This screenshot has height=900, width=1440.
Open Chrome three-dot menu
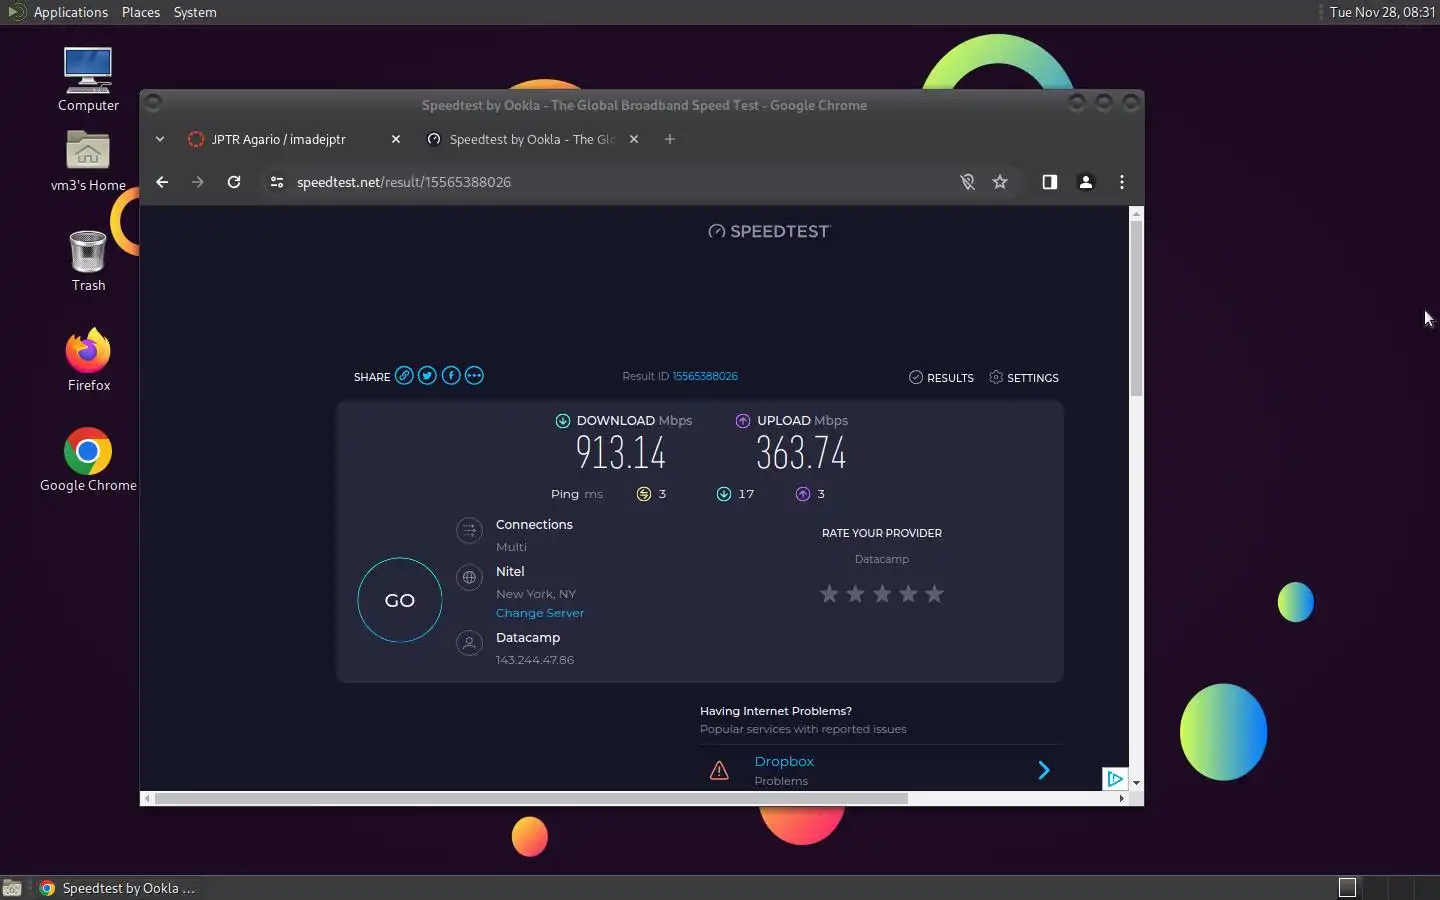[x=1122, y=182]
